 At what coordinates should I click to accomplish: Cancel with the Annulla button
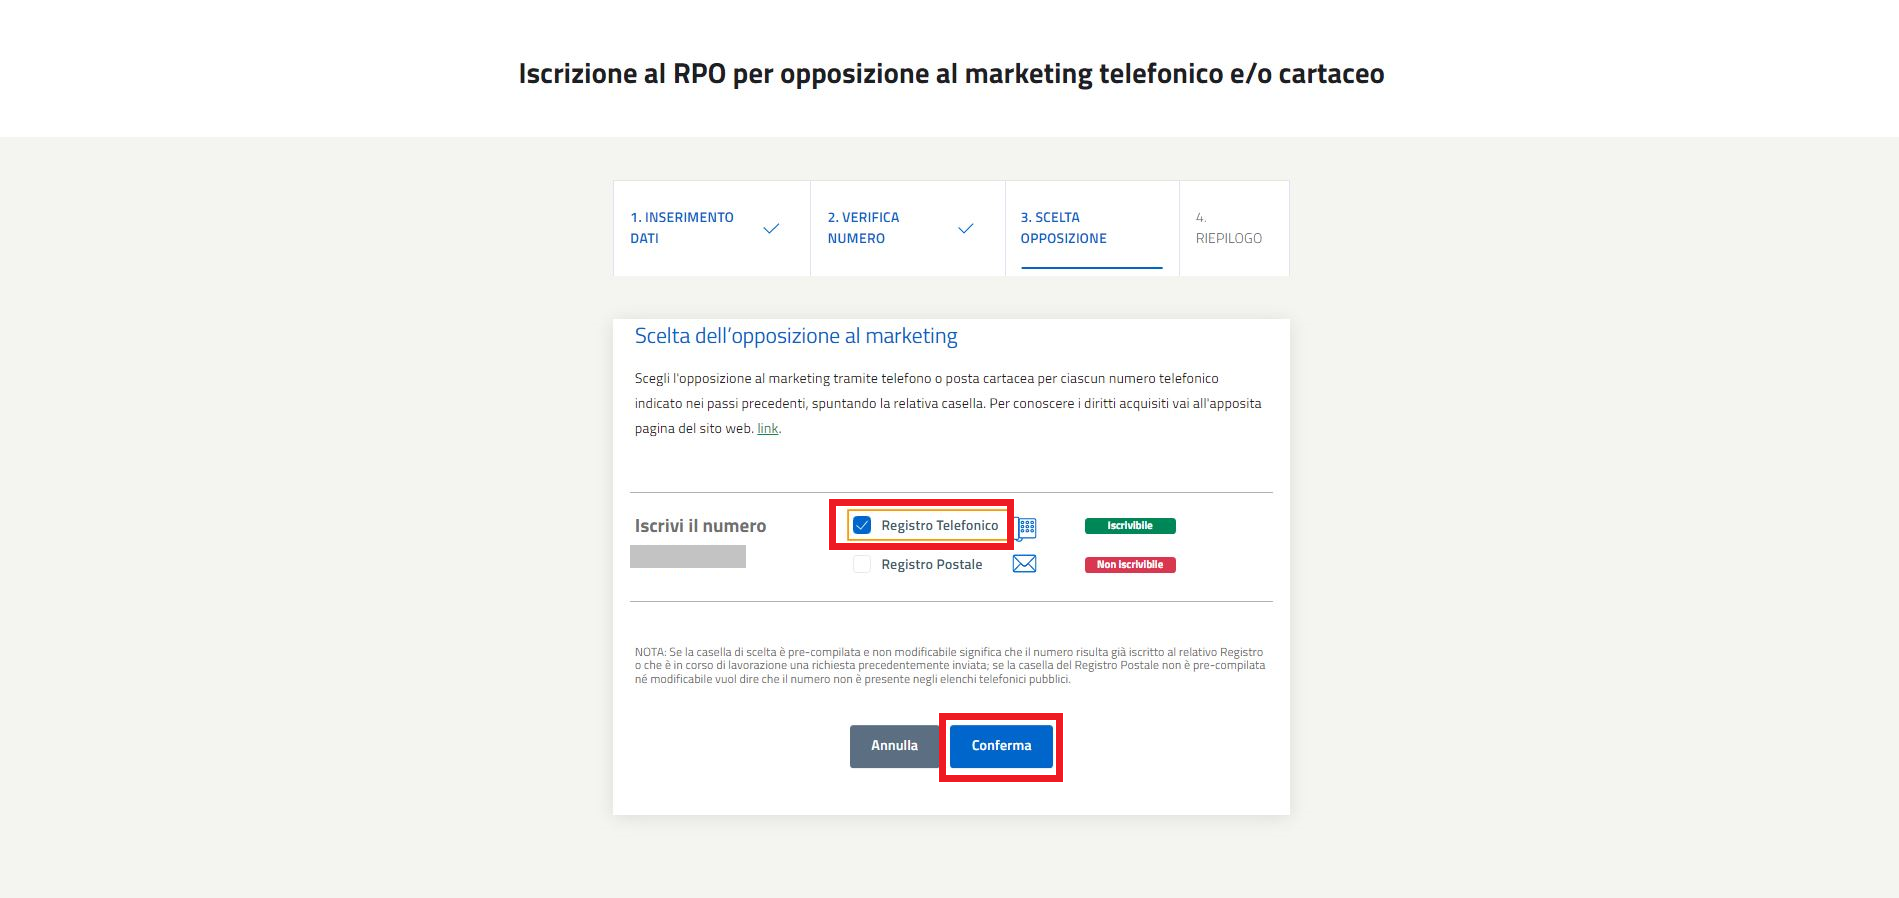coord(894,746)
